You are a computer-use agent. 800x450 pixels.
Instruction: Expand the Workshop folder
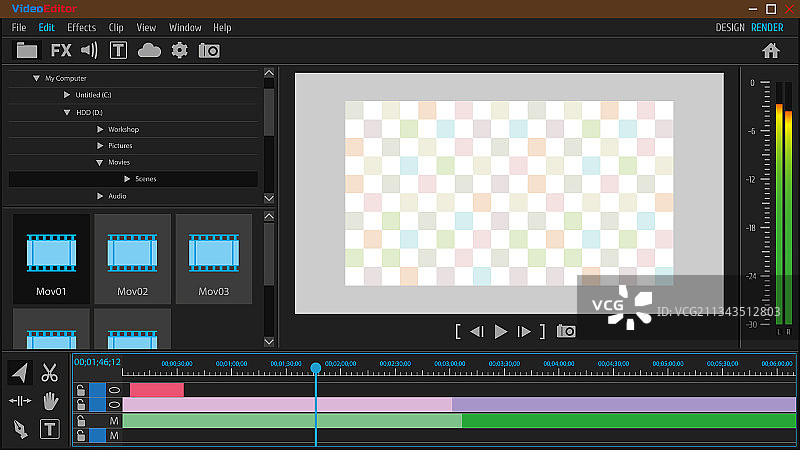pos(100,129)
